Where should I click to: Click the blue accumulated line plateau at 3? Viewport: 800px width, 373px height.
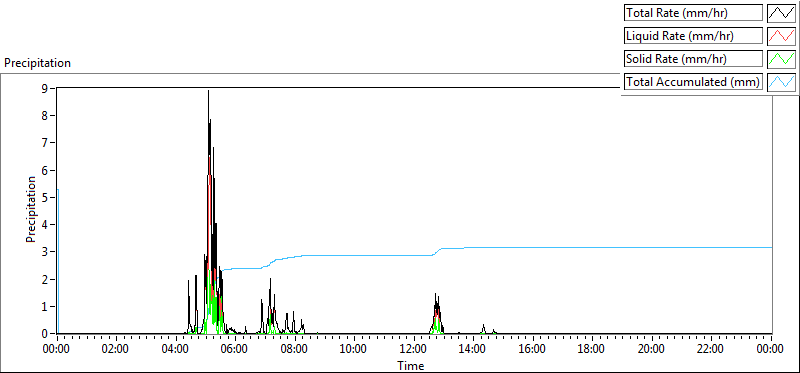612,247
